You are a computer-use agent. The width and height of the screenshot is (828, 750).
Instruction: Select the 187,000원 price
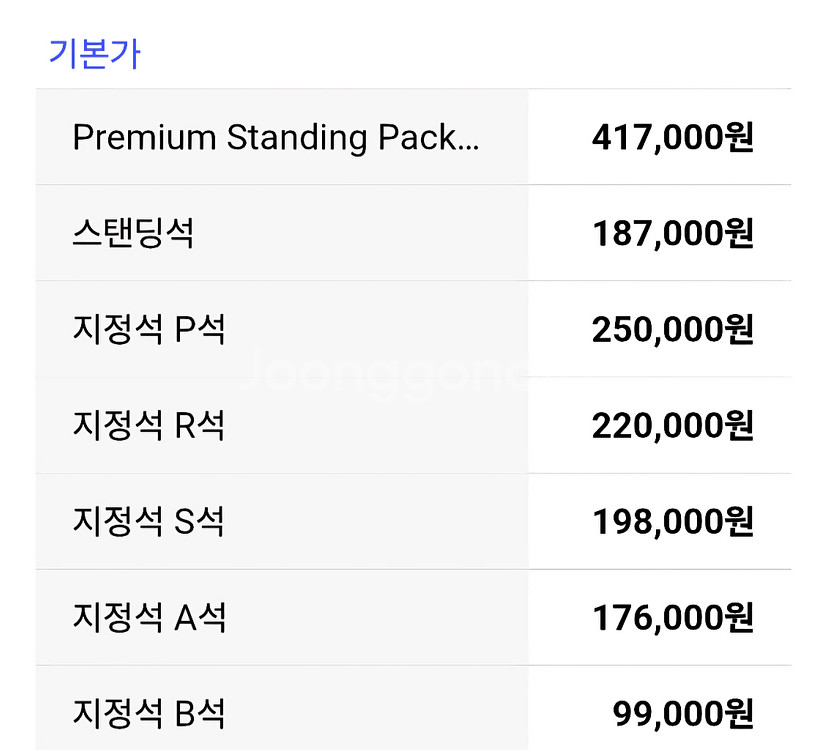tap(672, 234)
